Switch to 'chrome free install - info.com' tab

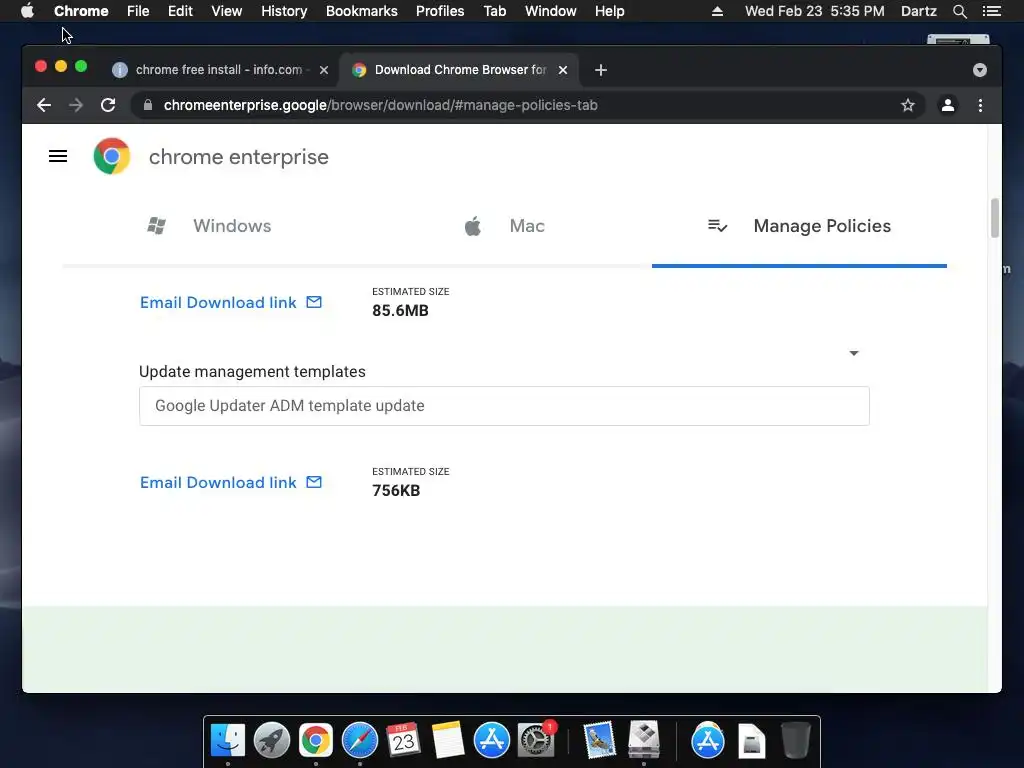click(219, 70)
